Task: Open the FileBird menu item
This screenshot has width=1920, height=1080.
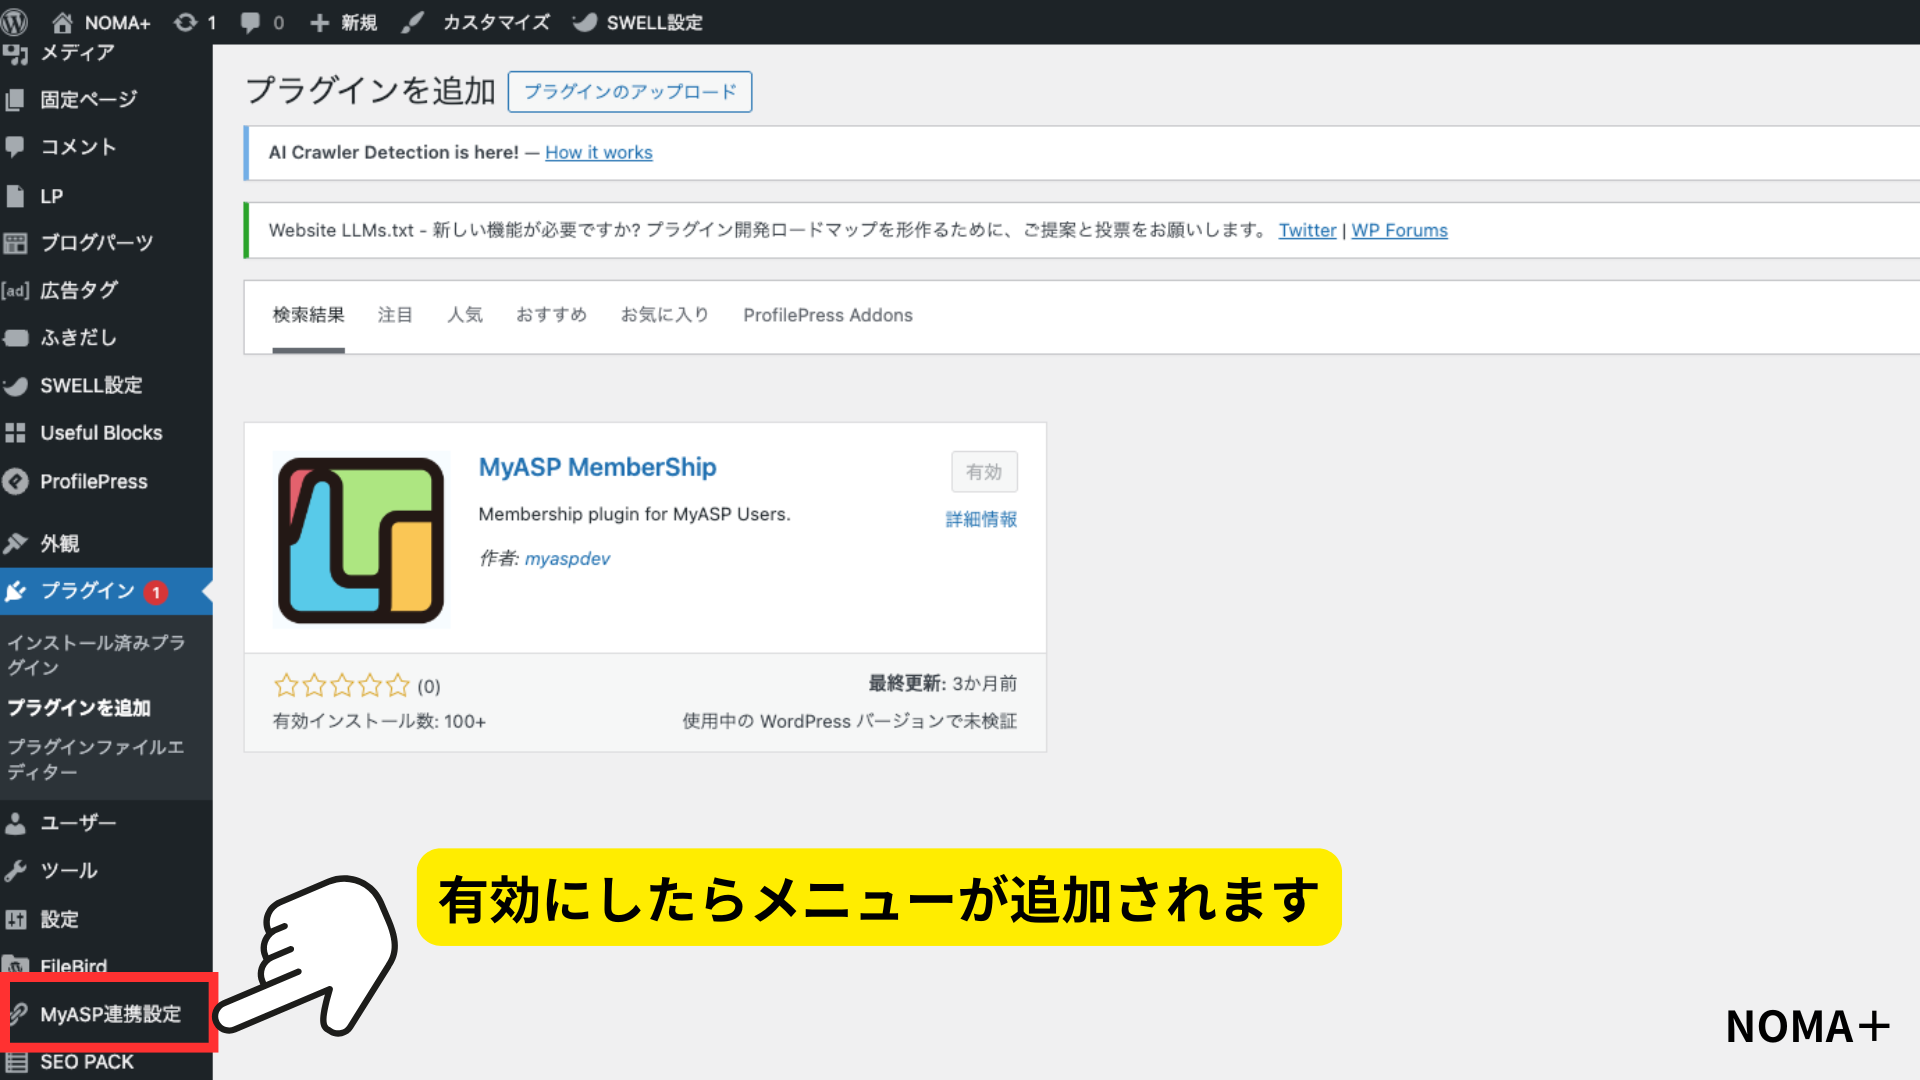Action: [x=73, y=965]
